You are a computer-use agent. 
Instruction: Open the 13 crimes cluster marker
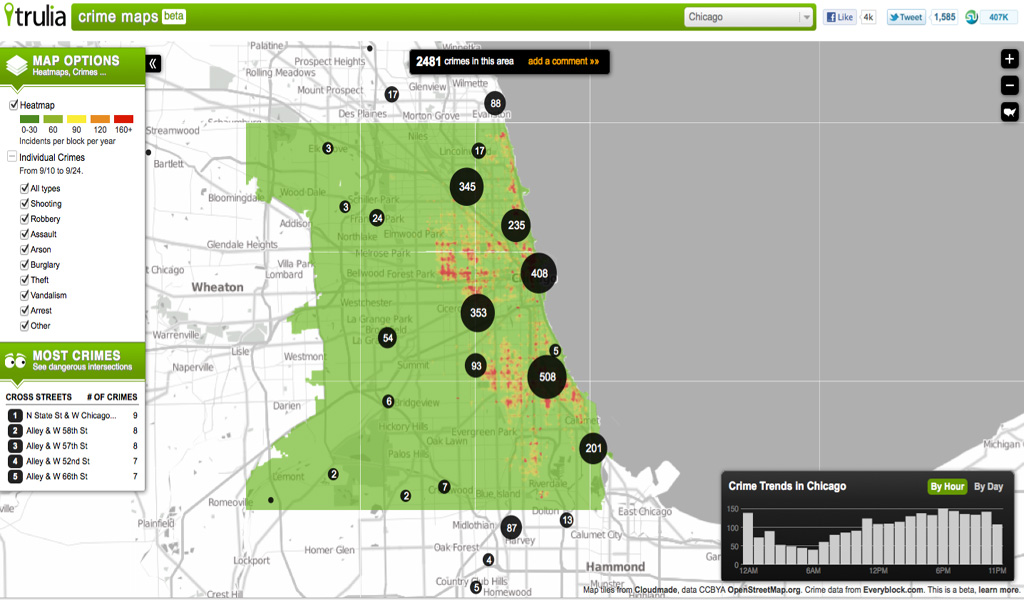point(566,520)
